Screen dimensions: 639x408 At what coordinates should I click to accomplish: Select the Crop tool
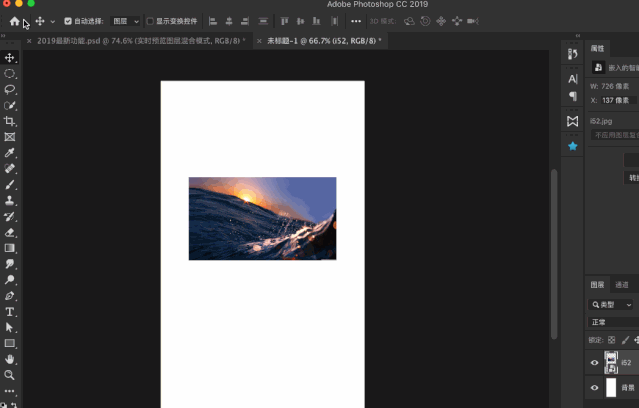pyautogui.click(x=9, y=121)
